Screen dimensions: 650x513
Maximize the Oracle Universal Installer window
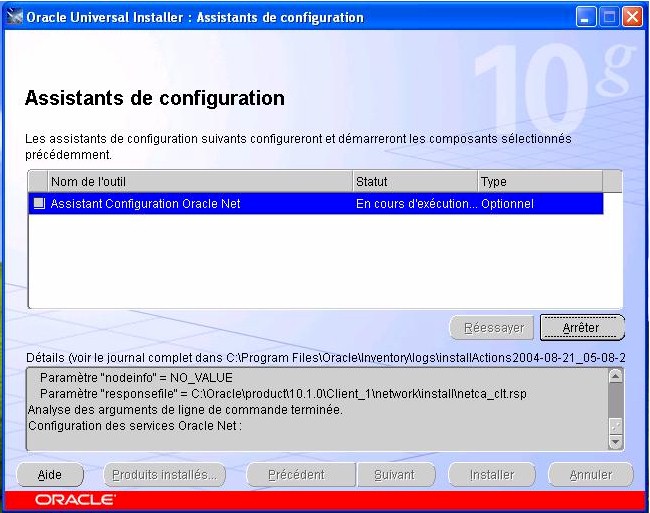coord(609,17)
